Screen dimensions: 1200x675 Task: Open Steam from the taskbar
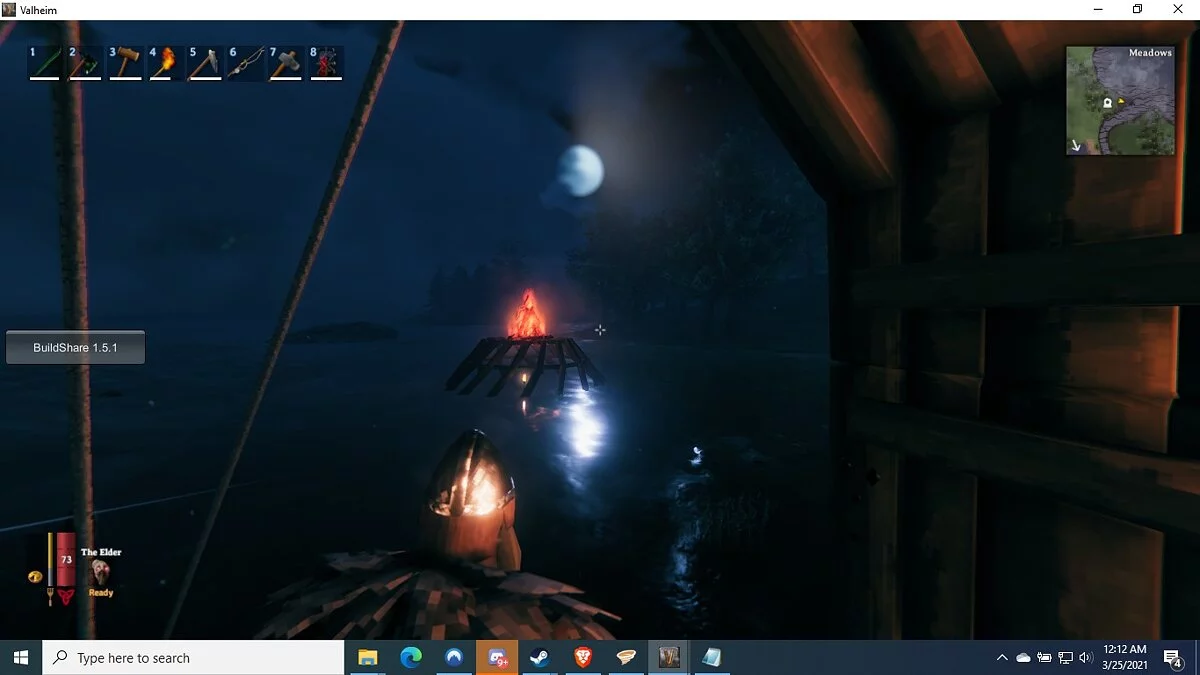540,657
